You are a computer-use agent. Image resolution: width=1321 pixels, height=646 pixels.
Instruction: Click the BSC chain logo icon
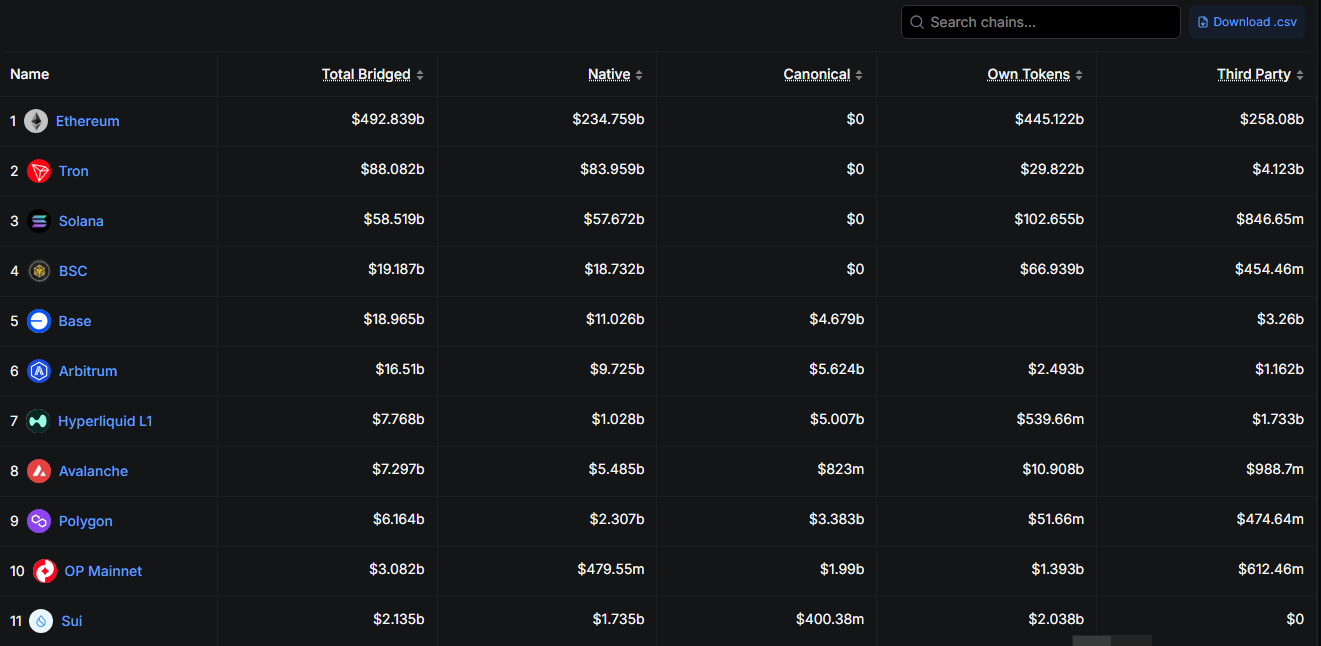[x=39, y=271]
